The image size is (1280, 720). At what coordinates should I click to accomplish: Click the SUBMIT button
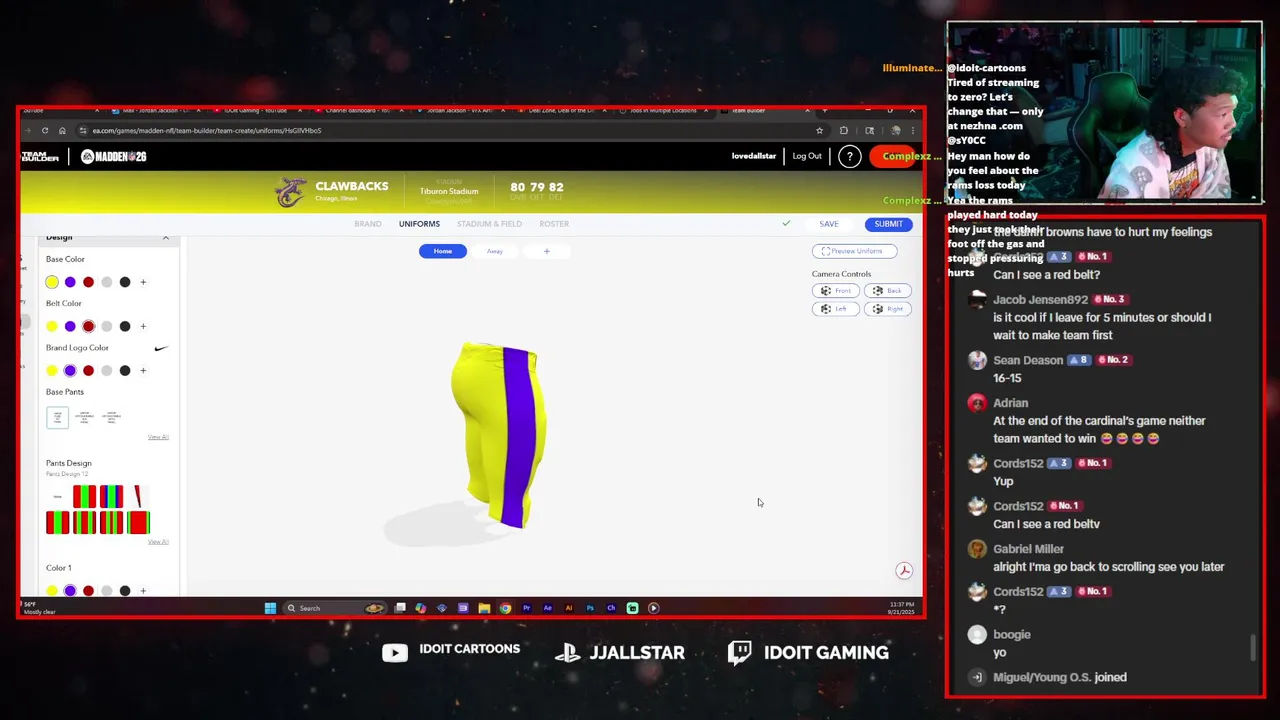[888, 224]
